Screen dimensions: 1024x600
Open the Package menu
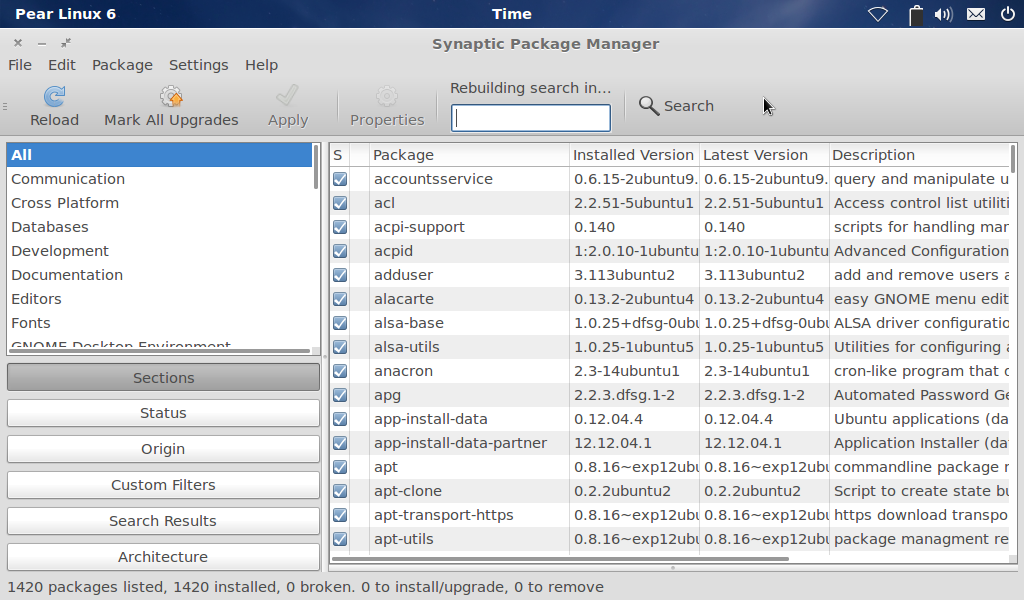tap(122, 65)
